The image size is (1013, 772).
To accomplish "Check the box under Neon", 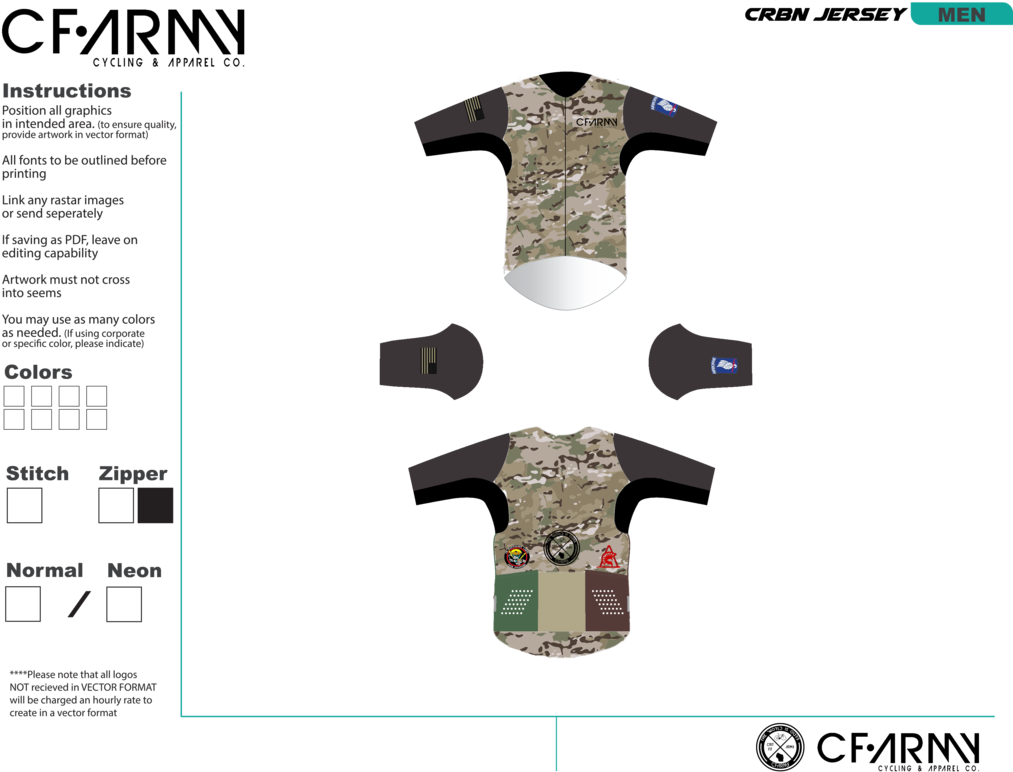I will 124,604.
